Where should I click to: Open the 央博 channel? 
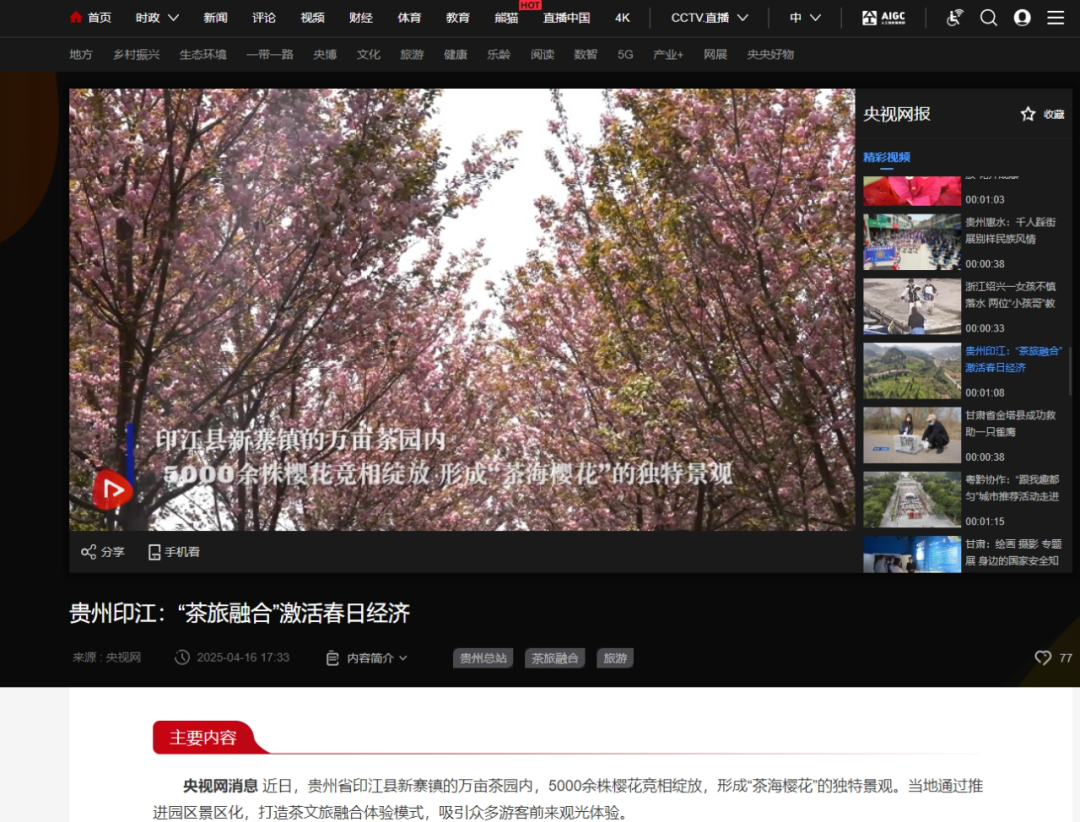pyautogui.click(x=325, y=54)
